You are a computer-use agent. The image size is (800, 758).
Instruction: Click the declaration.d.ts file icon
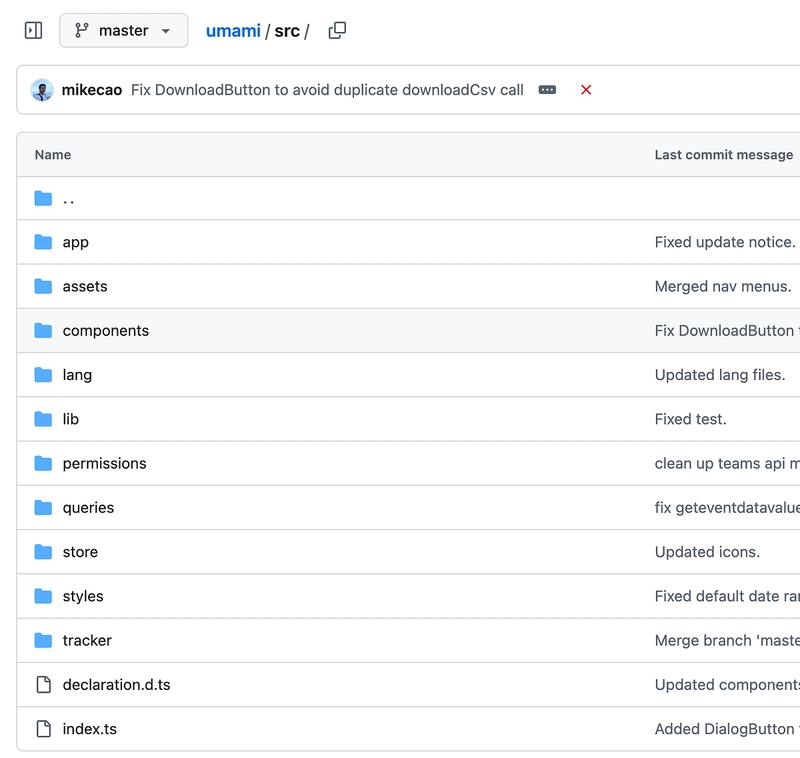point(43,685)
